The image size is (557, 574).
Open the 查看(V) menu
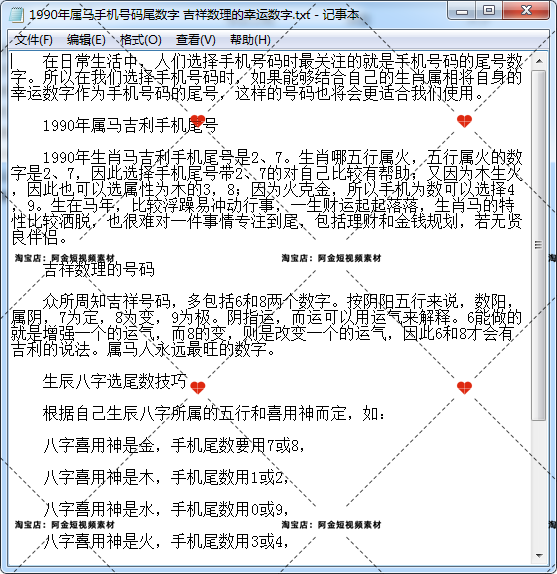pyautogui.click(x=195, y=40)
